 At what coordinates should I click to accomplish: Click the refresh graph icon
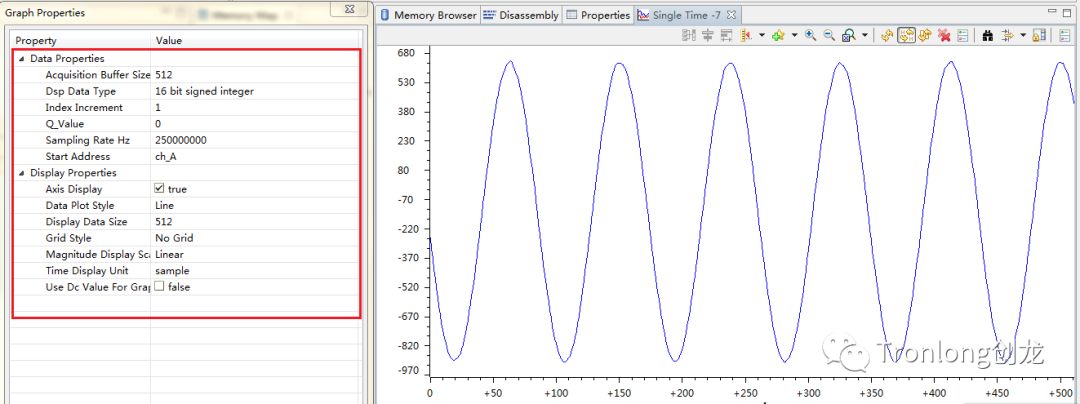point(887,35)
